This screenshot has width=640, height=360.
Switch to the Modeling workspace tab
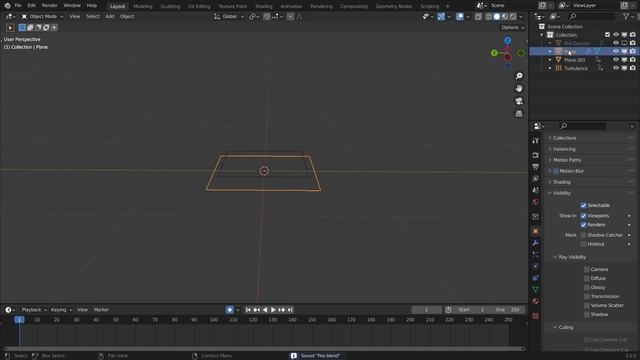point(142,6)
